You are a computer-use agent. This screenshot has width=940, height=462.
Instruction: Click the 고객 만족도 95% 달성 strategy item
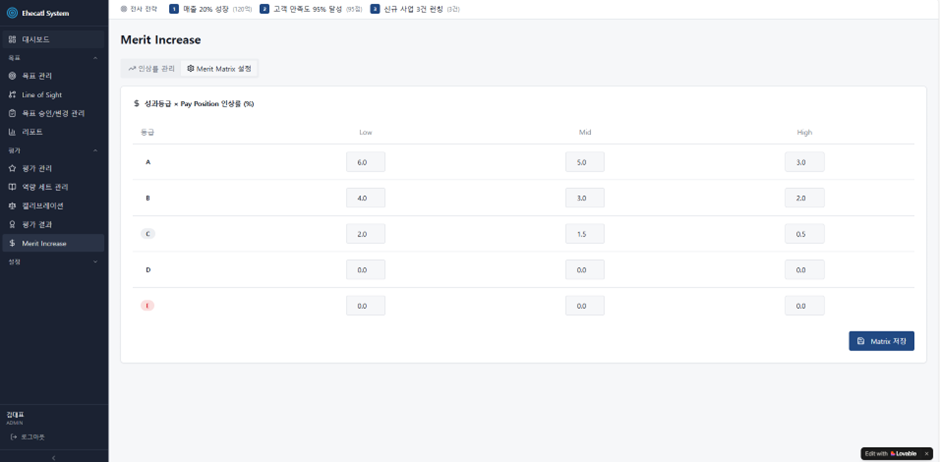click(311, 9)
